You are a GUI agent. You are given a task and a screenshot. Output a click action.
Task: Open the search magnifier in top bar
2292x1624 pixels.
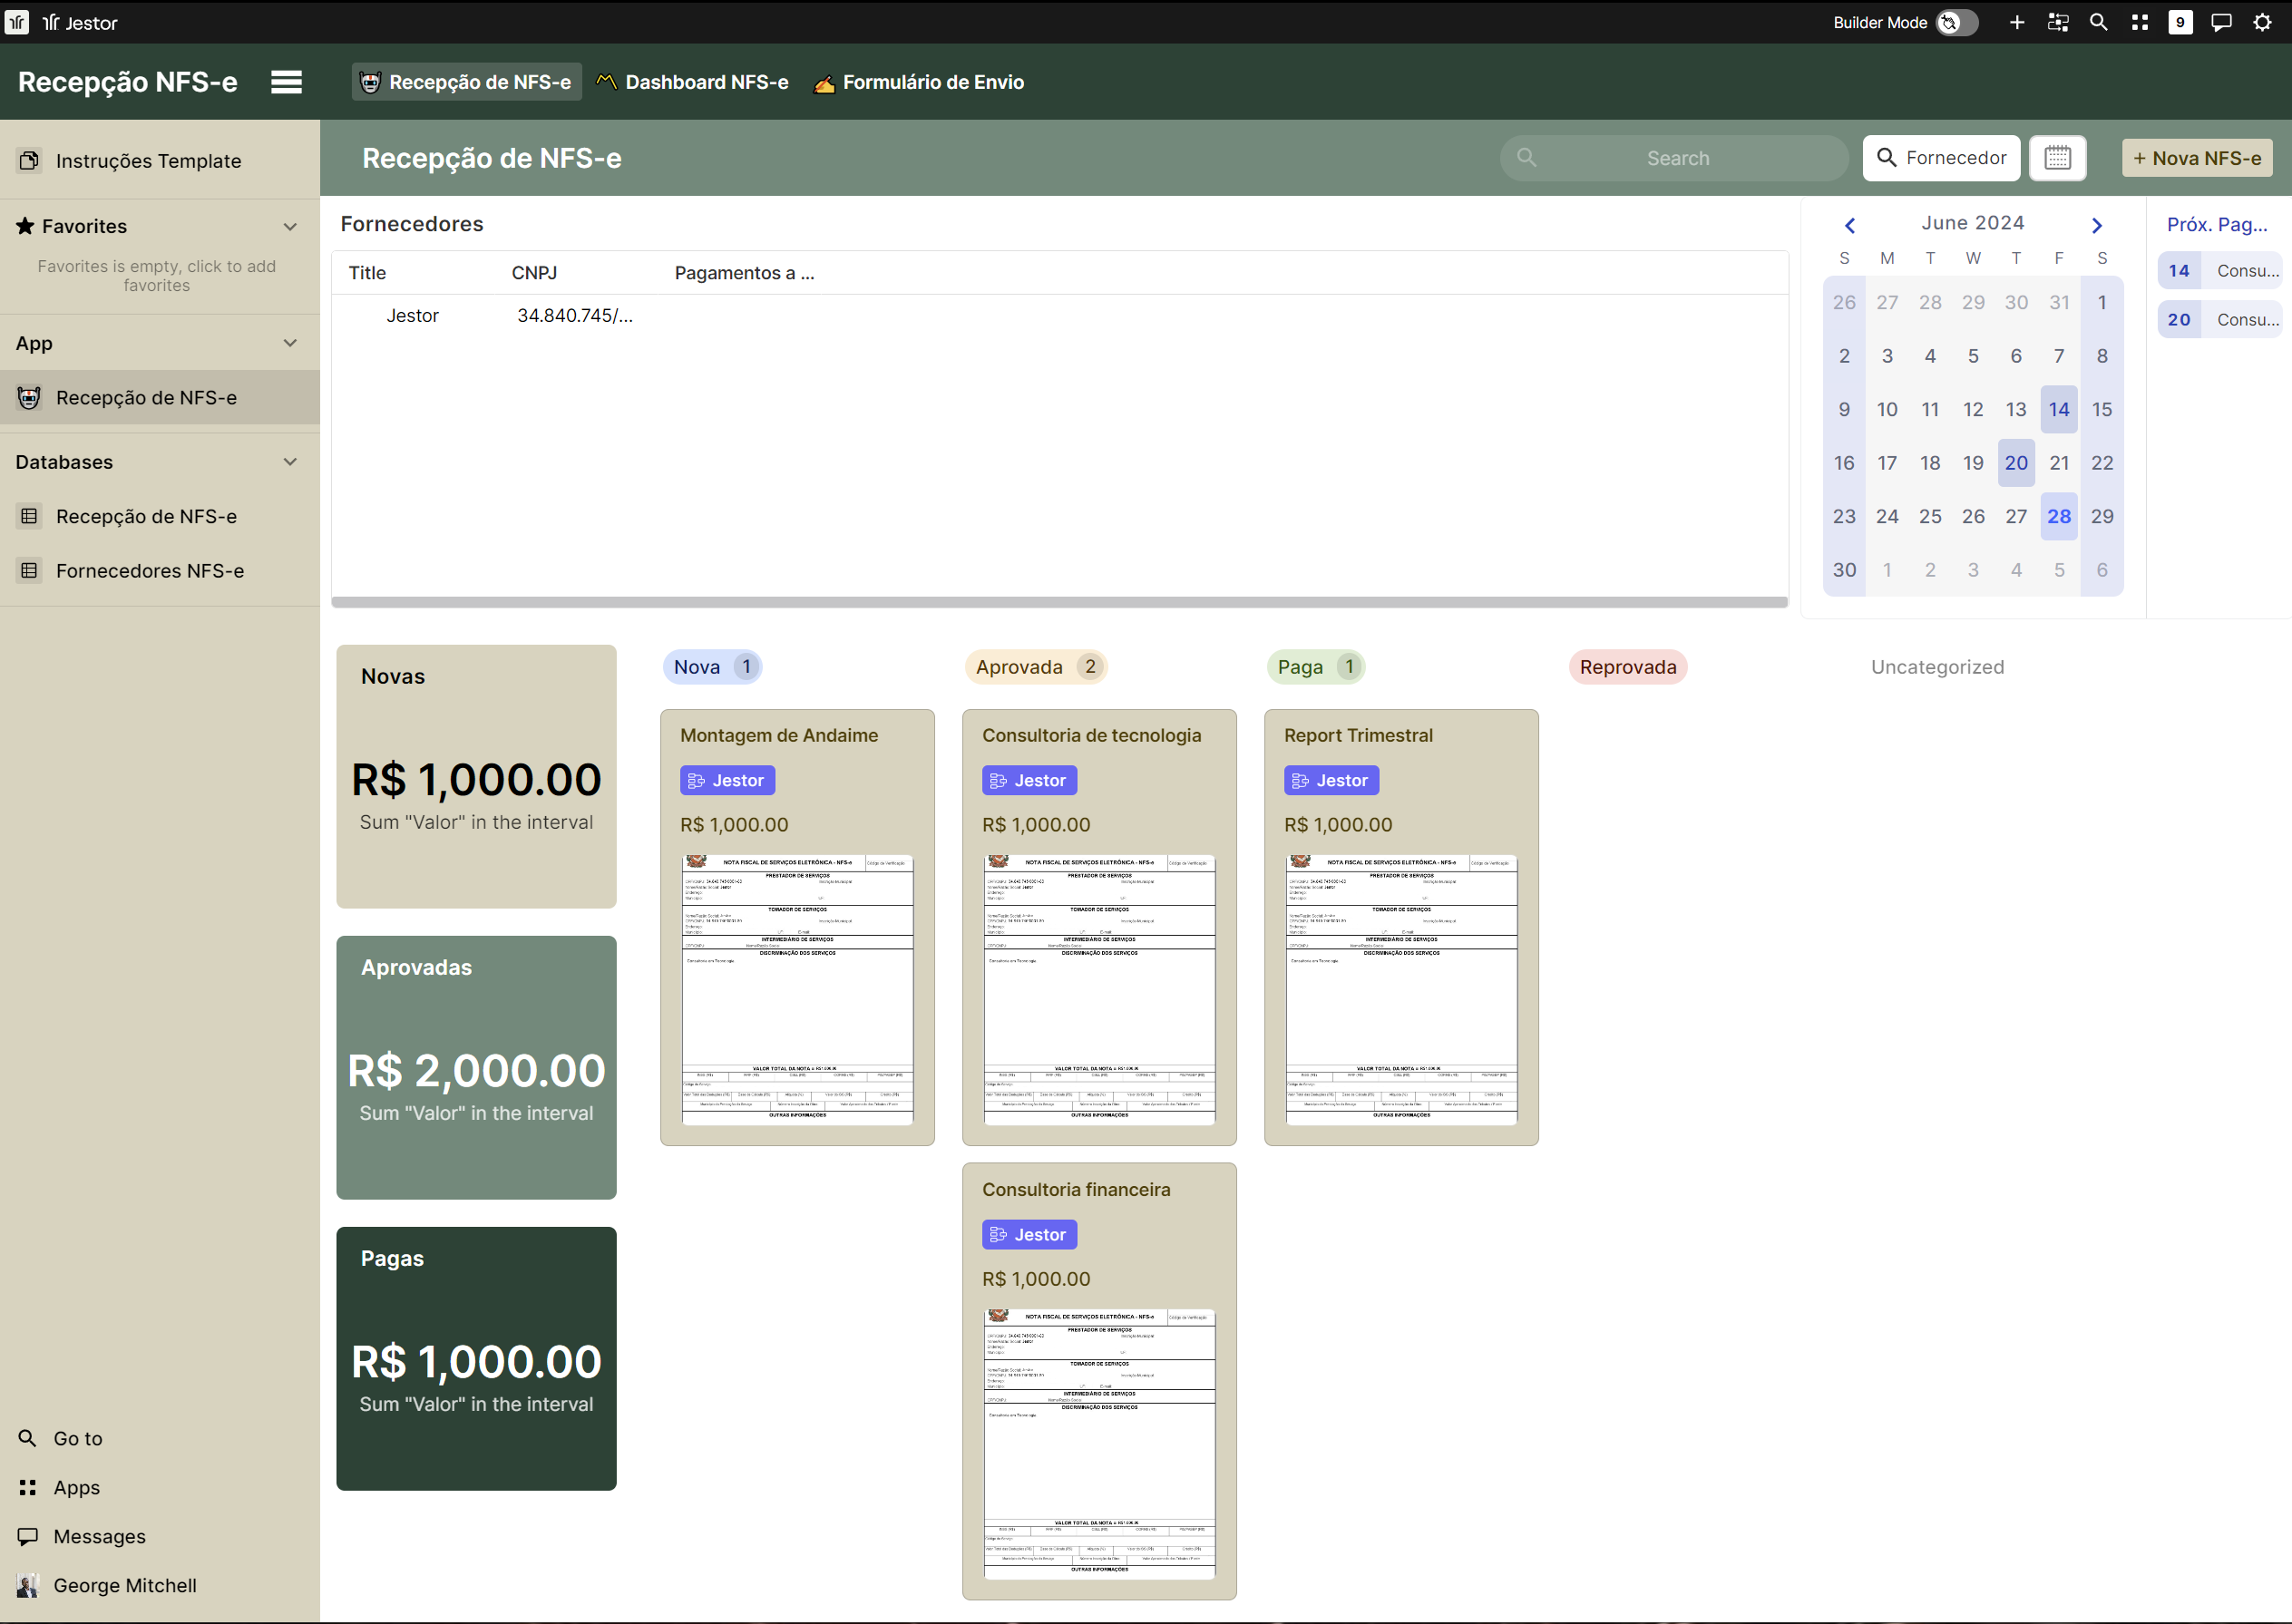[x=2099, y=22]
